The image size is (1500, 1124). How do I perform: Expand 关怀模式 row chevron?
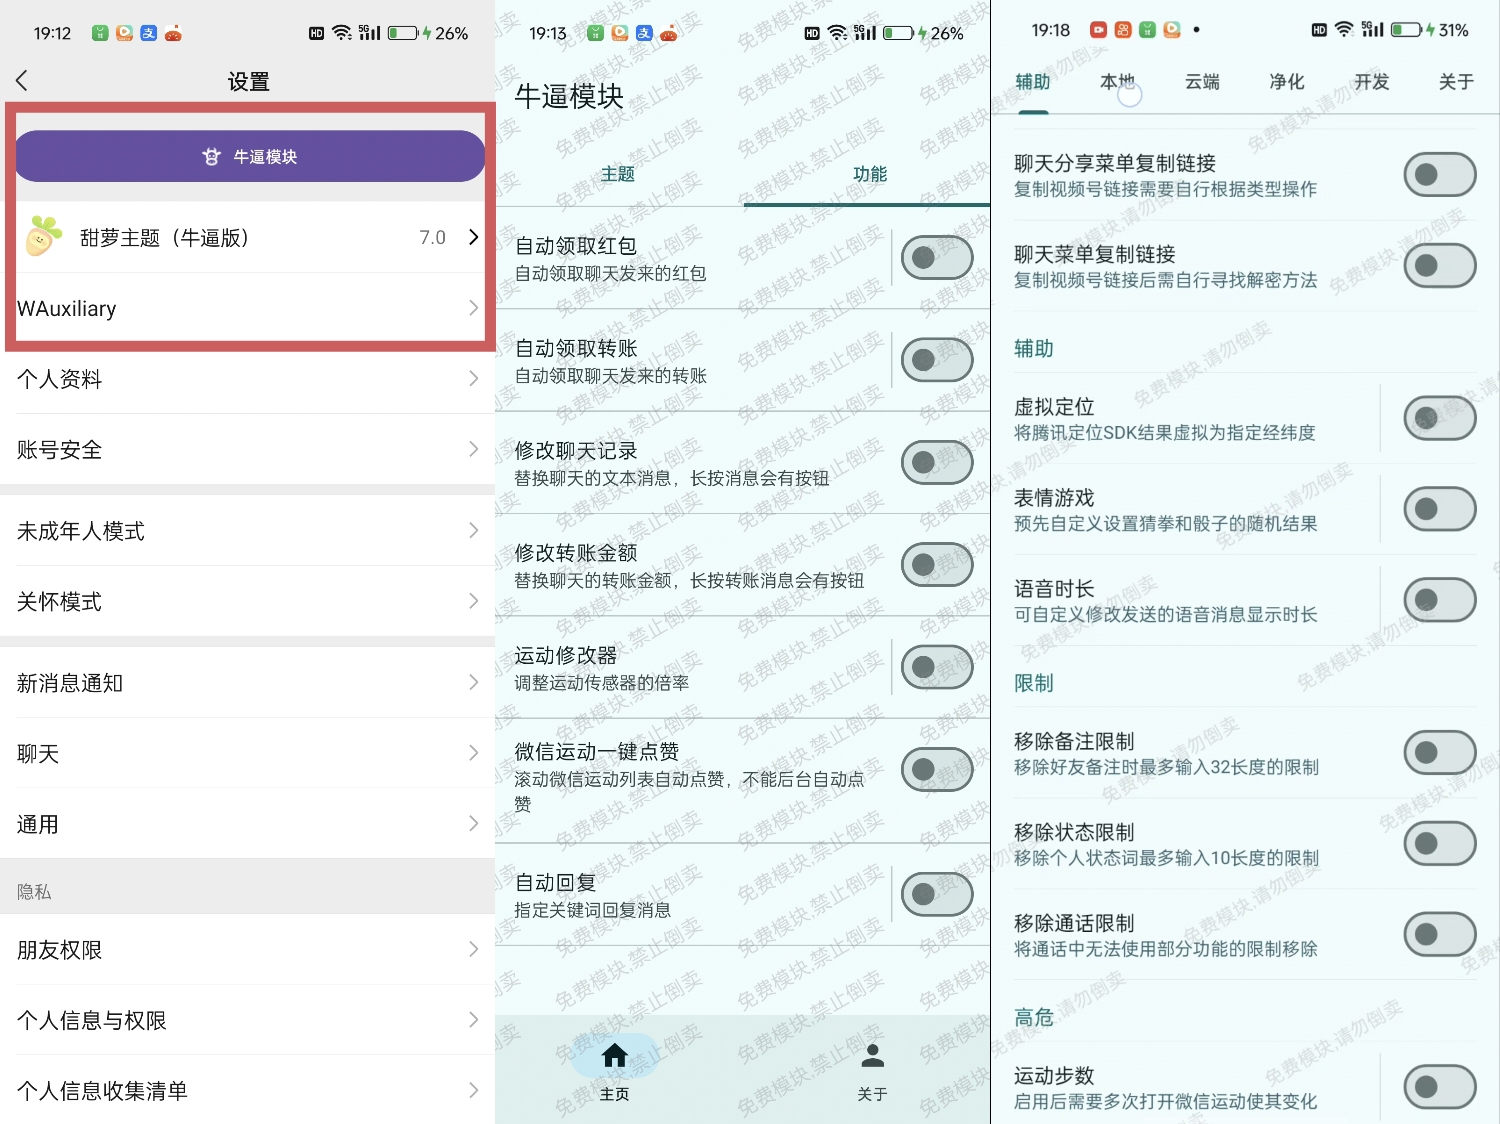pyautogui.click(x=474, y=601)
